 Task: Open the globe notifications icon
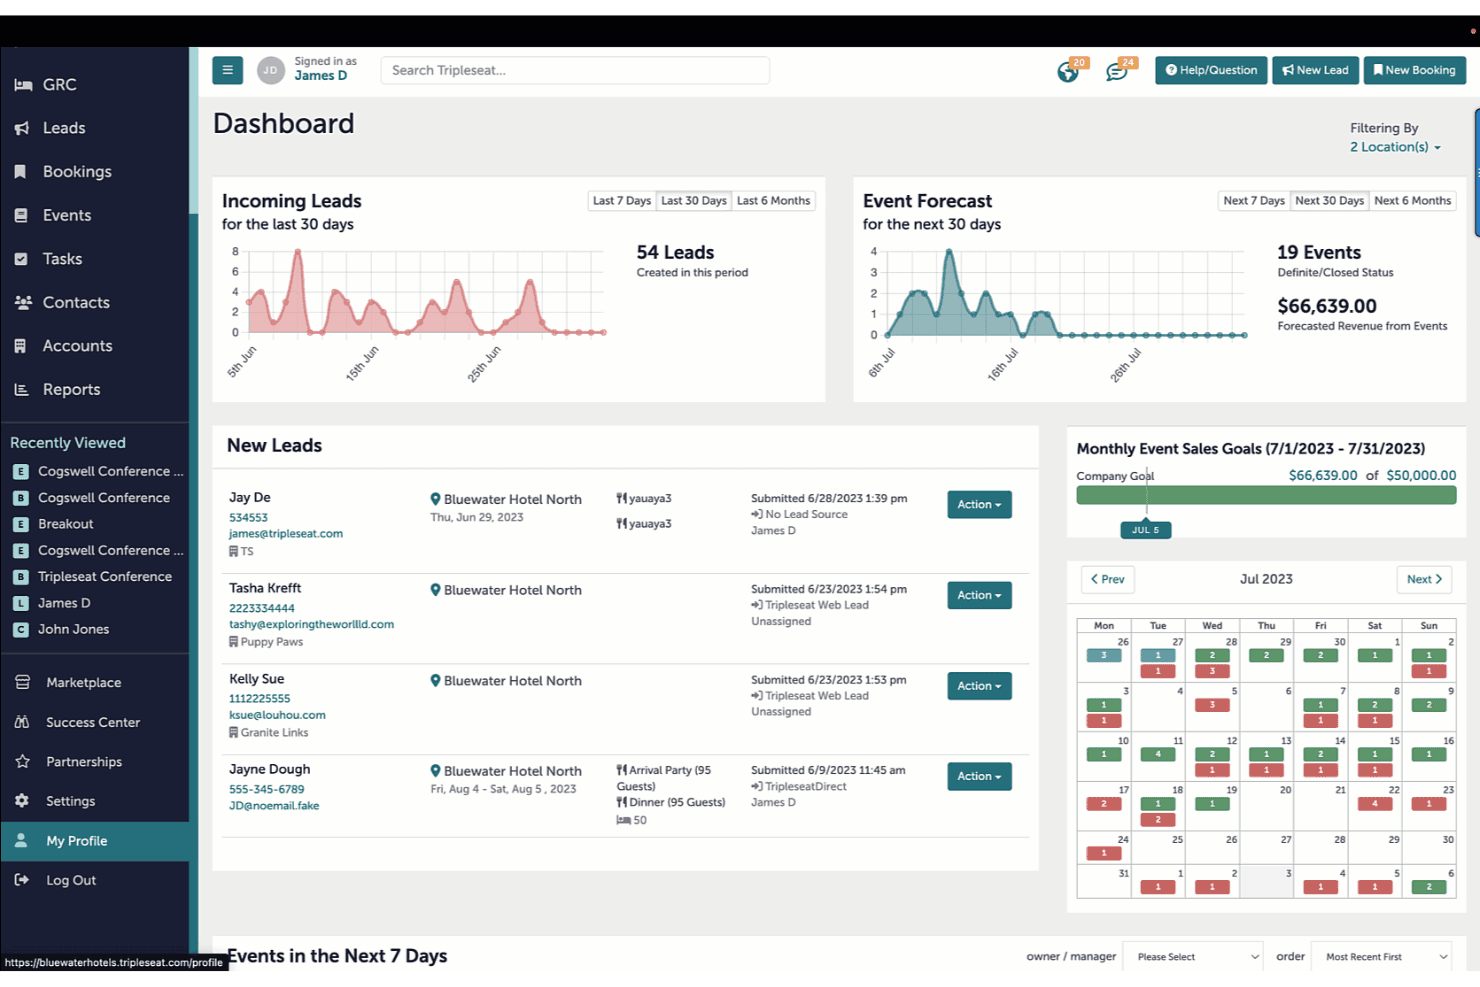1068,72
